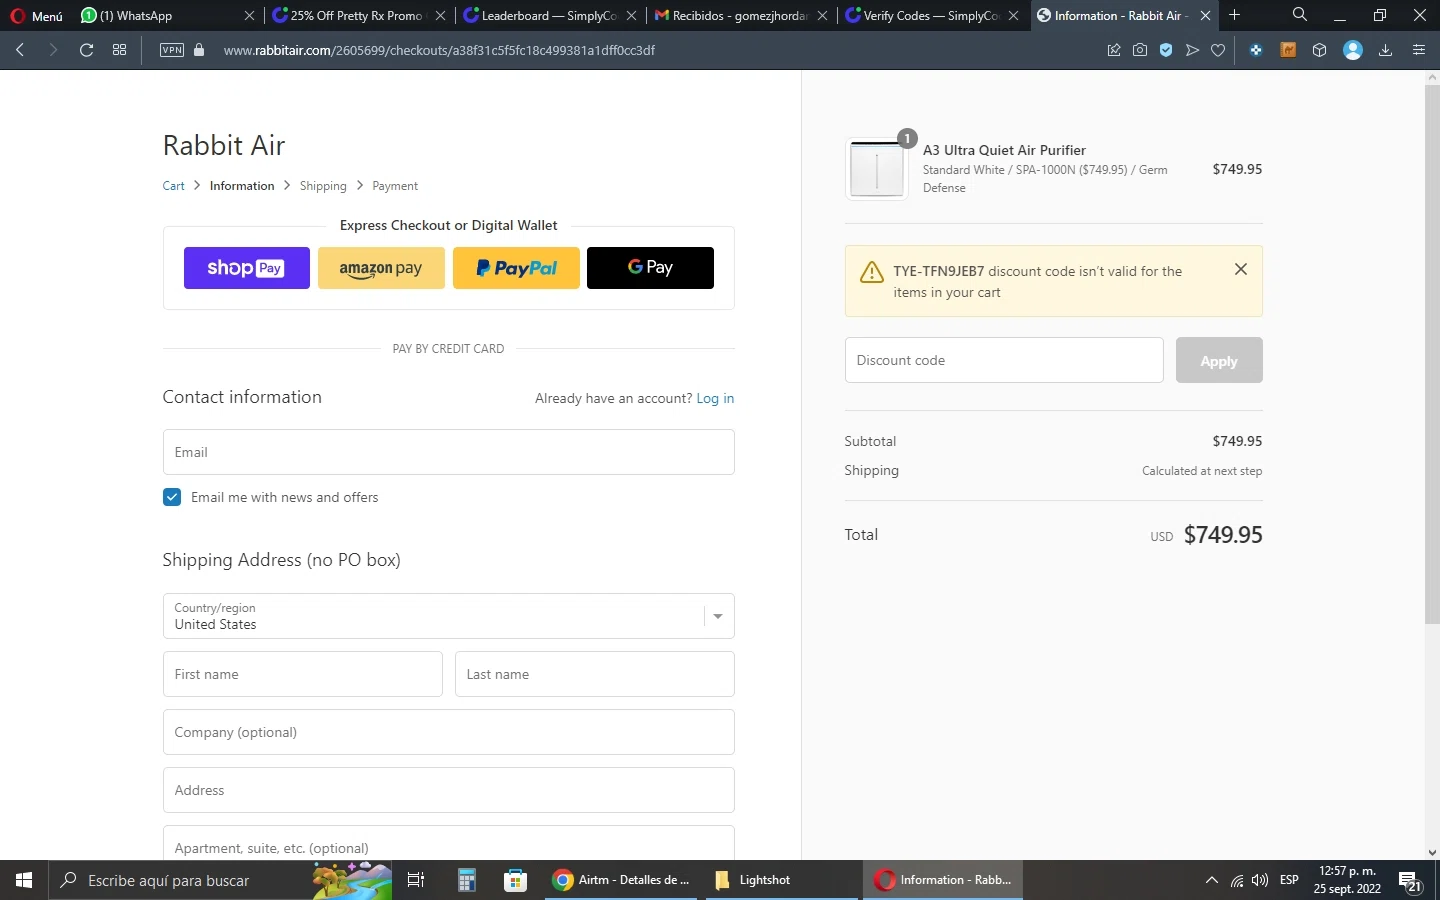Switch to the Recibidos Gmail tab

pyautogui.click(x=740, y=16)
